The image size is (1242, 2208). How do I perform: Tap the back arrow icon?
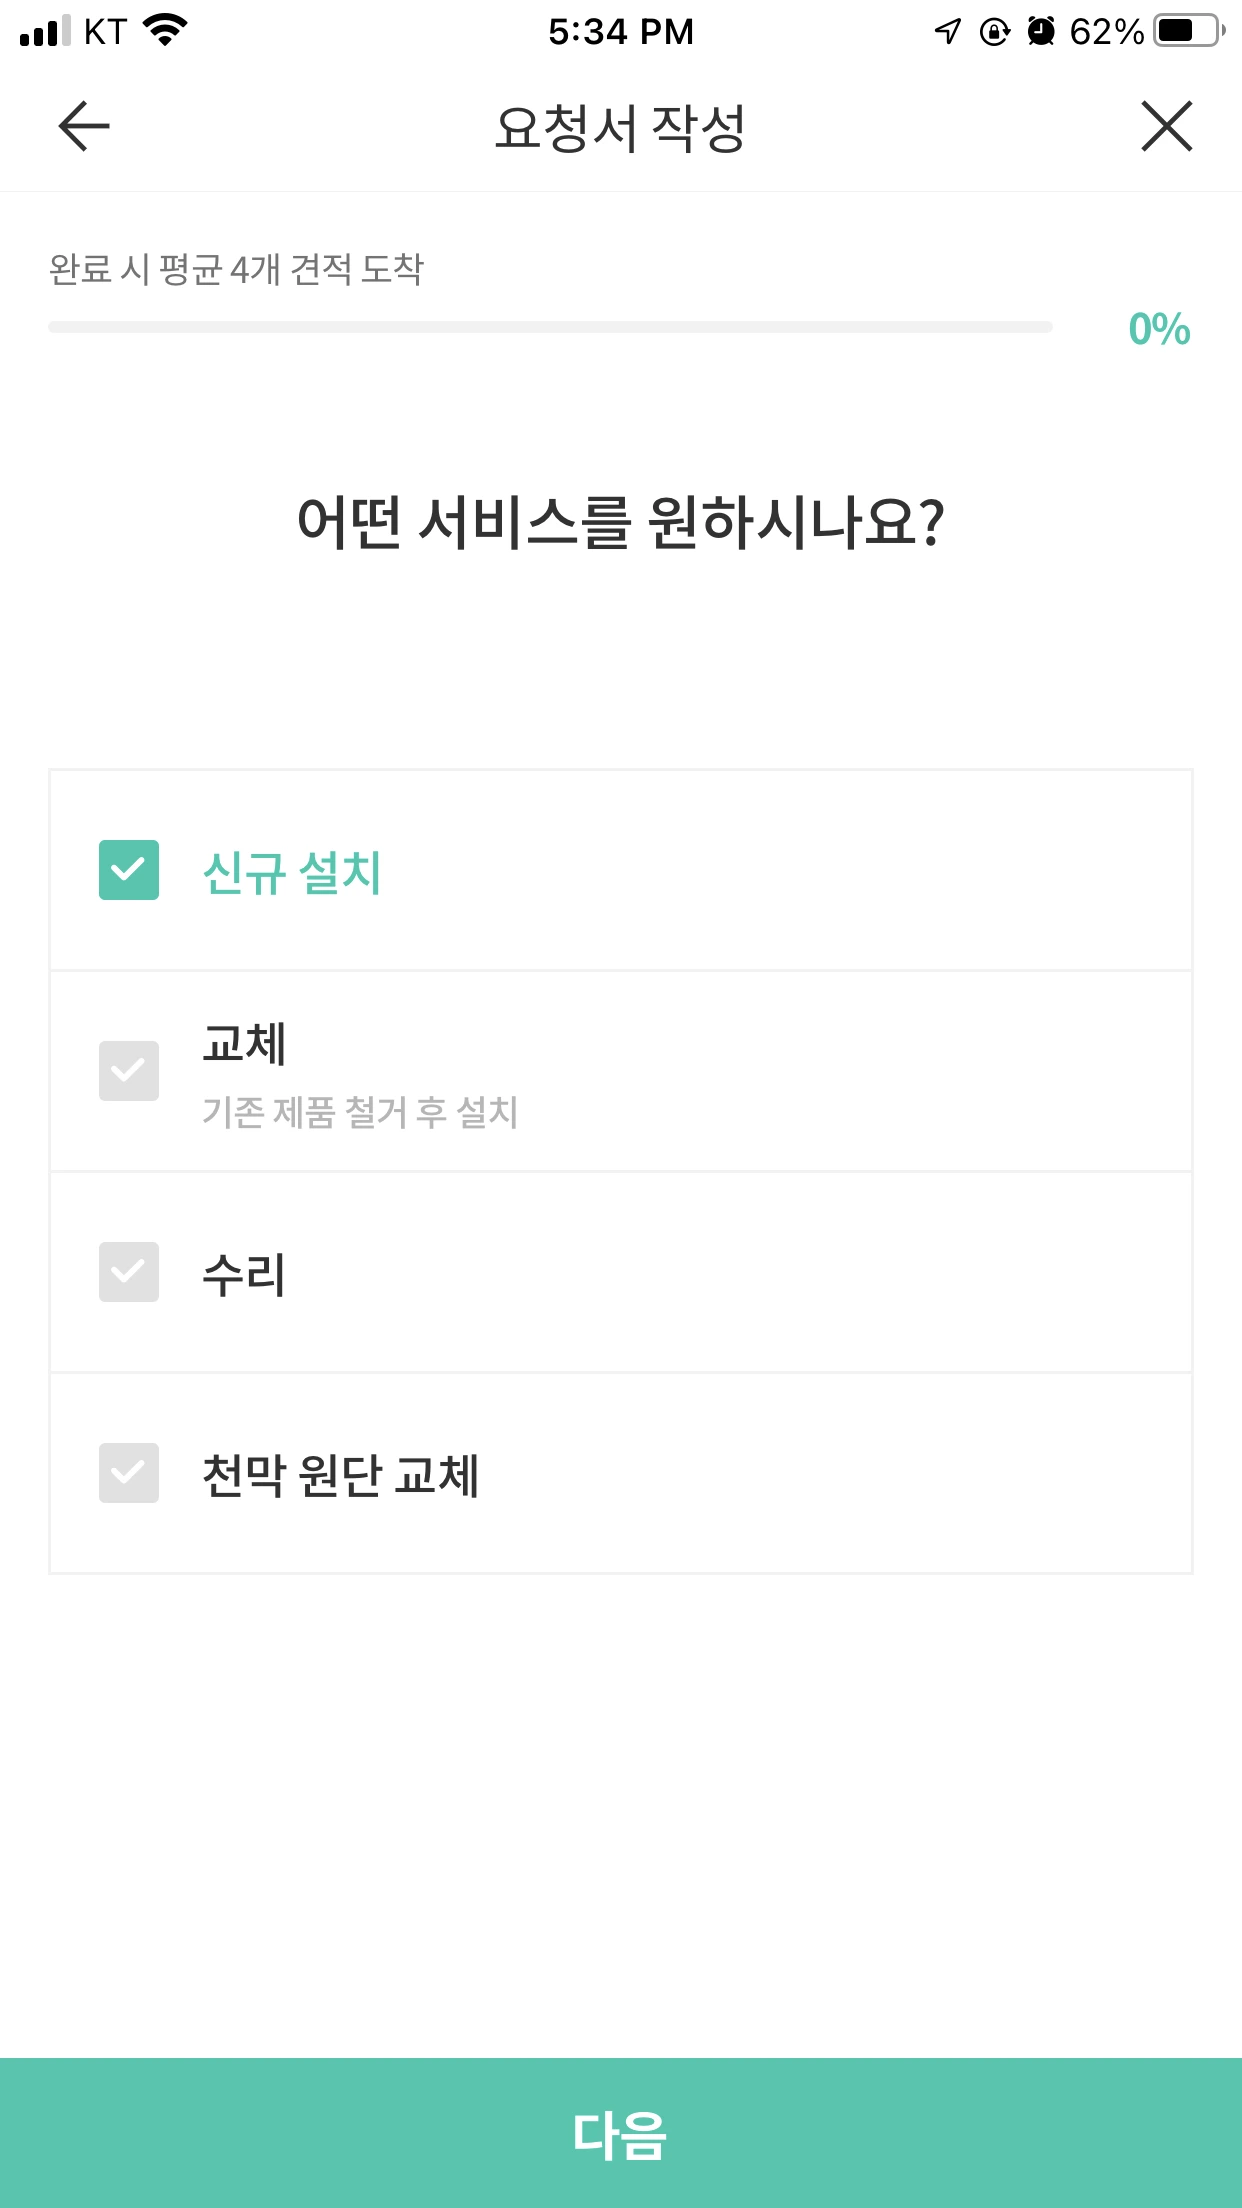coord(84,126)
